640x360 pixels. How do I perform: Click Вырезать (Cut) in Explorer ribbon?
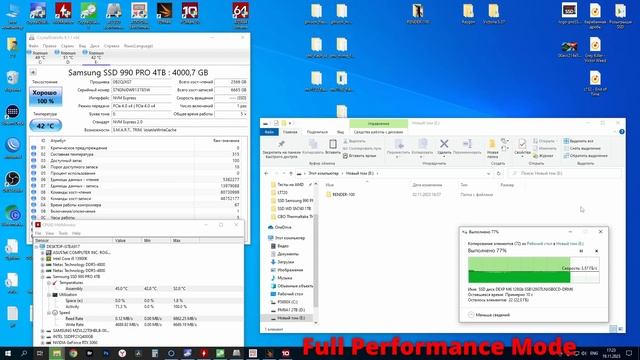354,141
